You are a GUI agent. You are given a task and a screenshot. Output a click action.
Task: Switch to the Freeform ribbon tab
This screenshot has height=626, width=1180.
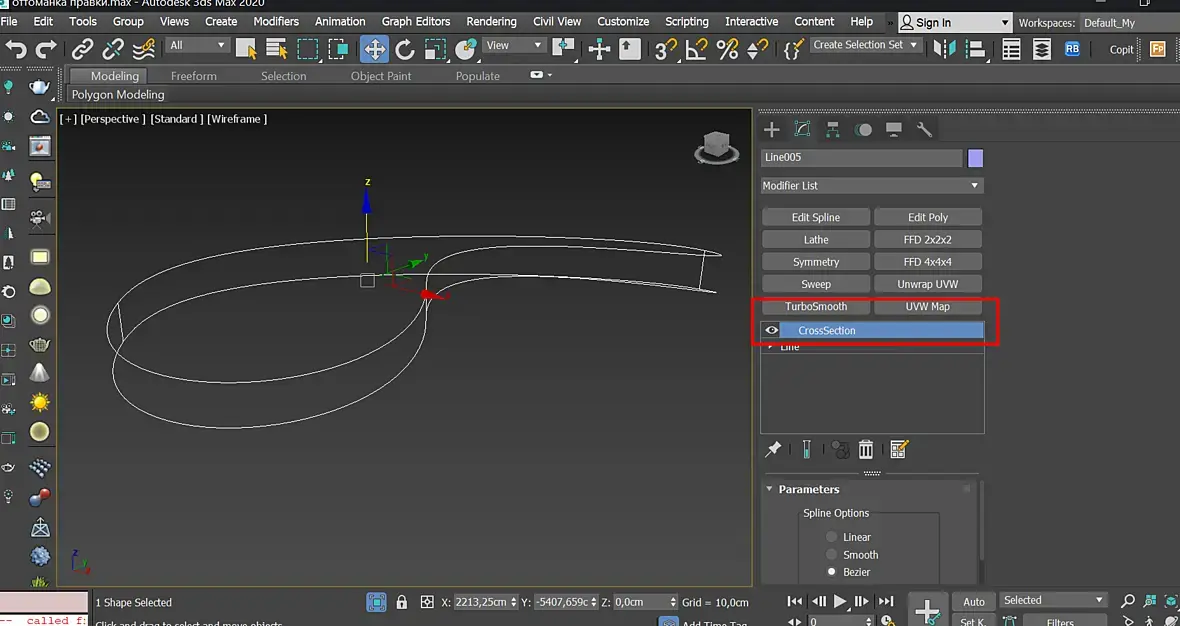click(x=193, y=76)
